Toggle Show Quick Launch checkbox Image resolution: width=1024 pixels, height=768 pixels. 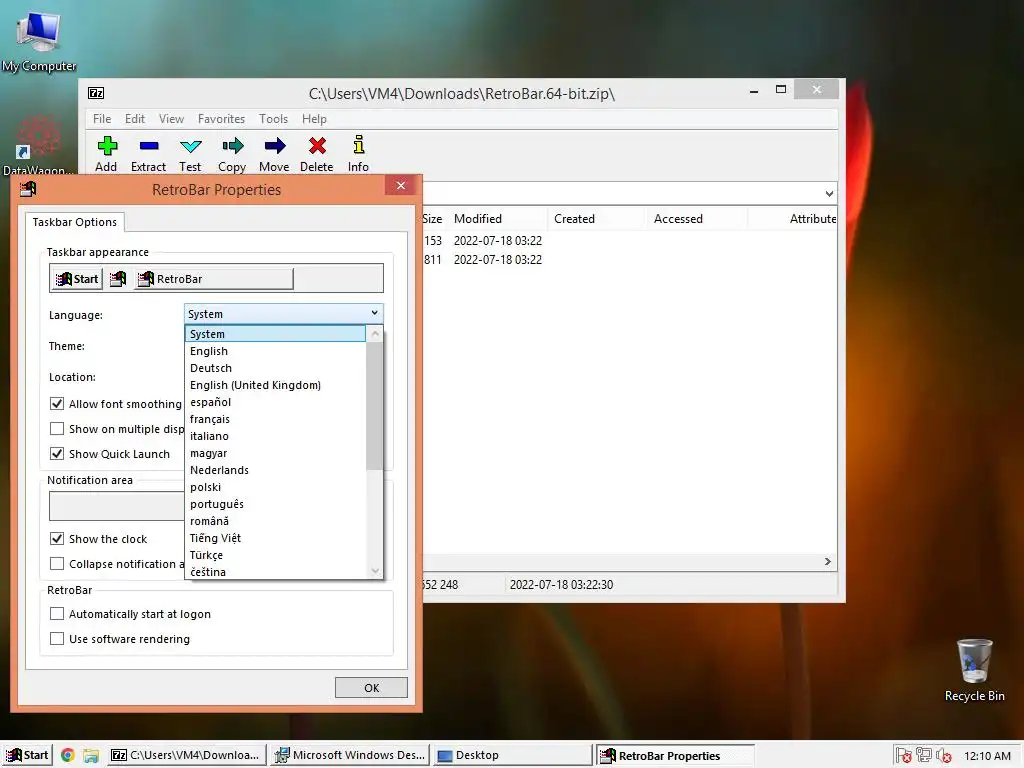[x=57, y=453]
